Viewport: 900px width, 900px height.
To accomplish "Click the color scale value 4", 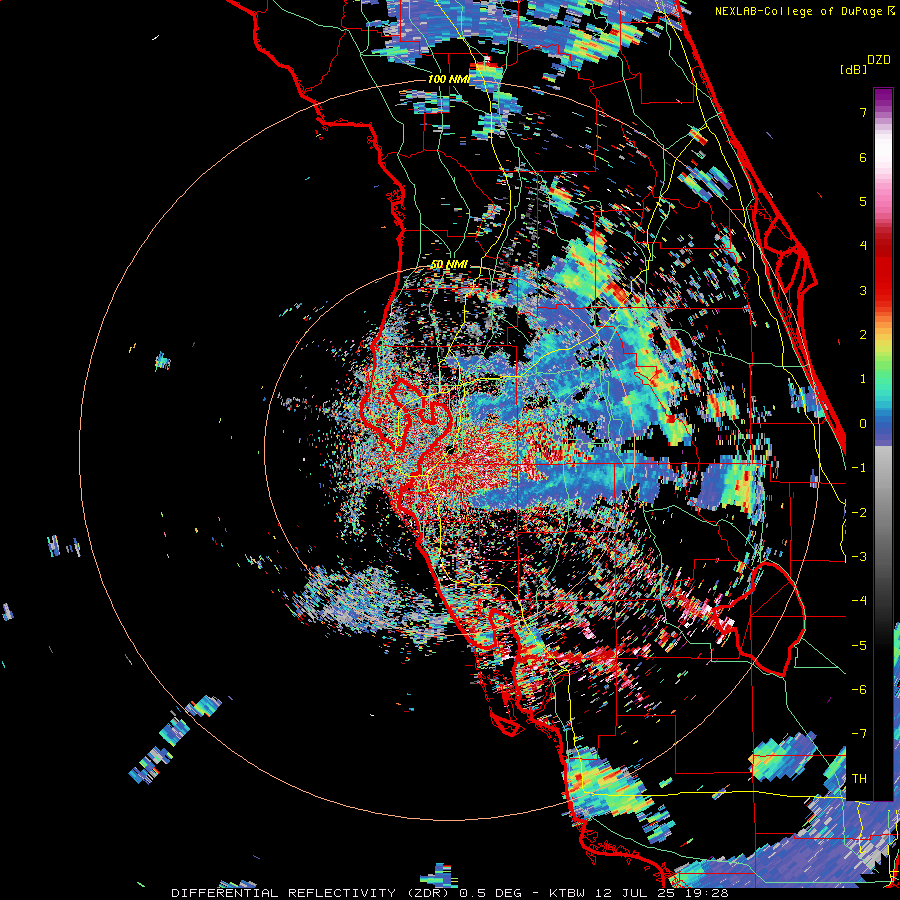I will (x=863, y=246).
